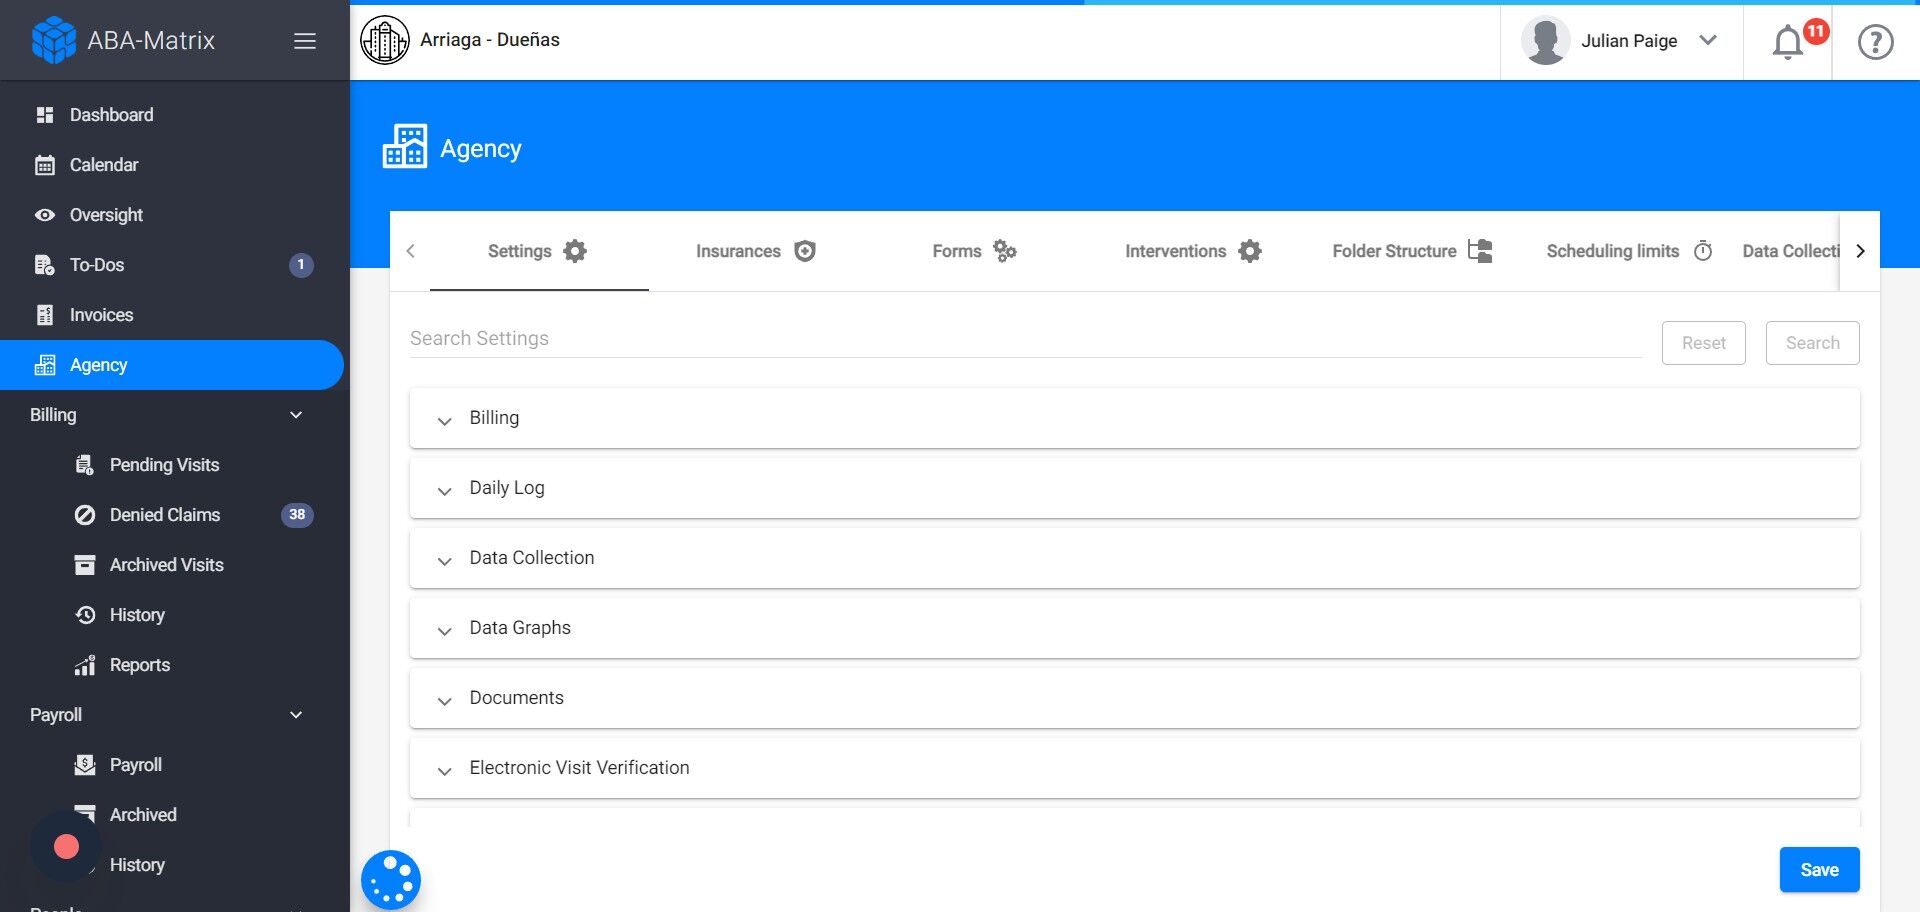Click the Reports bar chart icon
1920x912 pixels.
pyautogui.click(x=85, y=665)
